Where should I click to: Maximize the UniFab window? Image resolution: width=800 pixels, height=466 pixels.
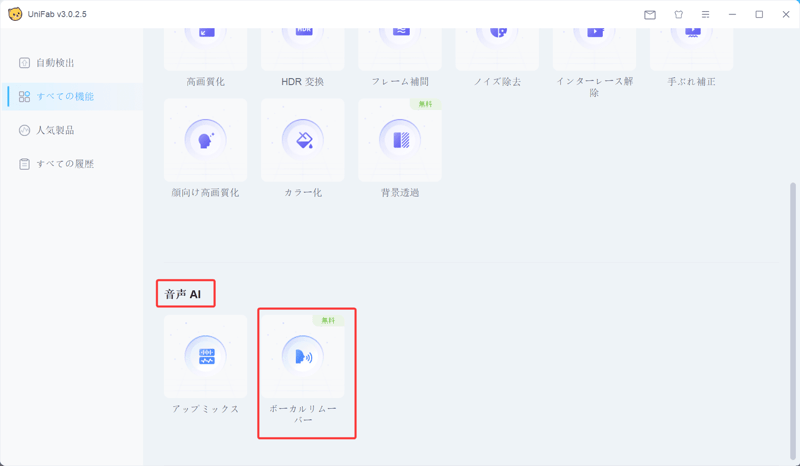pos(759,15)
